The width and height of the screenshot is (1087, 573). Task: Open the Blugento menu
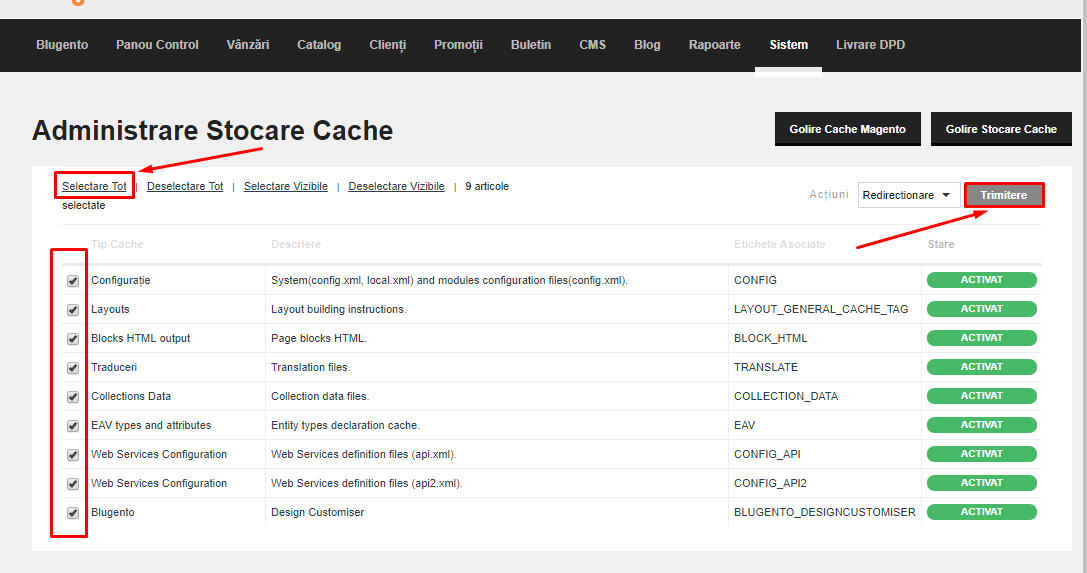click(x=62, y=45)
